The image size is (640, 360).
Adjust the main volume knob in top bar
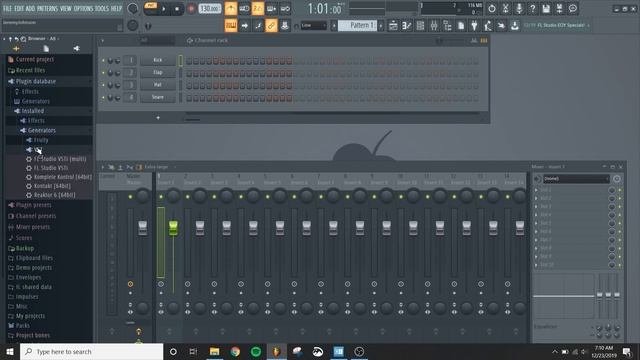(133, 8)
